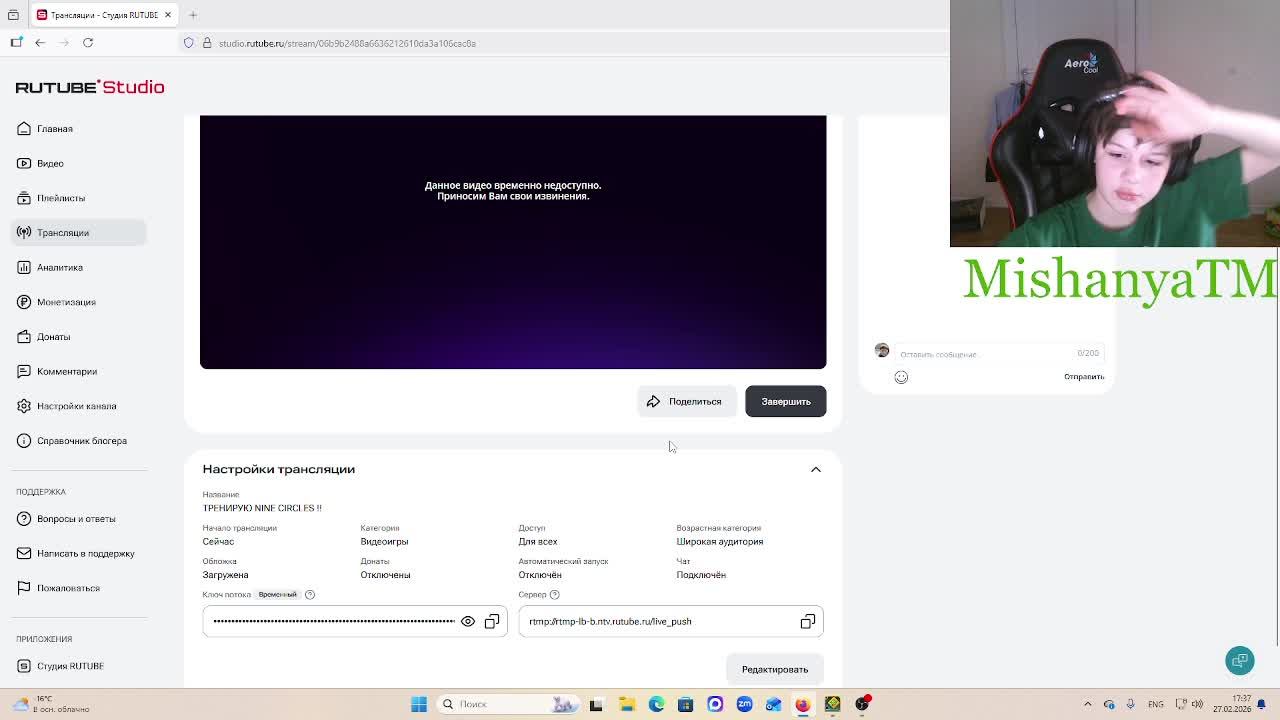Open the Монетизация sidebar section
1280x720 pixels.
click(x=66, y=302)
